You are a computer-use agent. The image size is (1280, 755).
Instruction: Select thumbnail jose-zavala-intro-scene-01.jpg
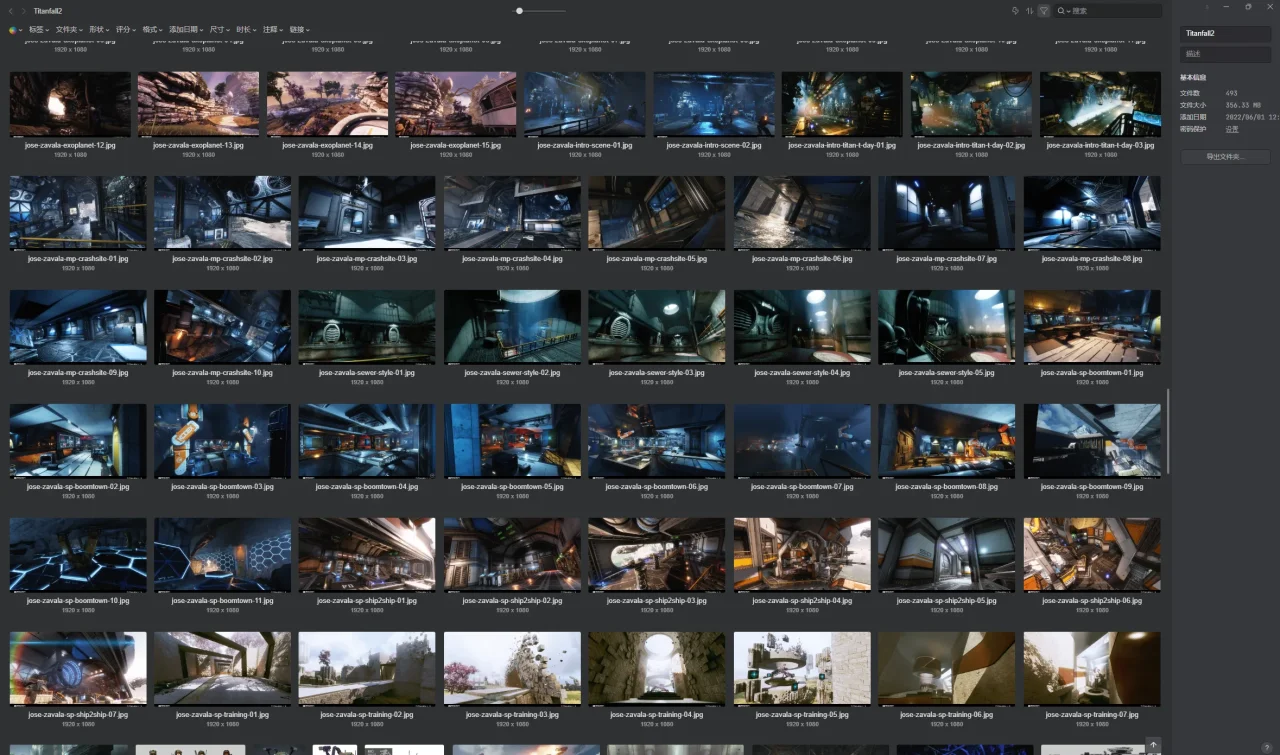(585, 103)
